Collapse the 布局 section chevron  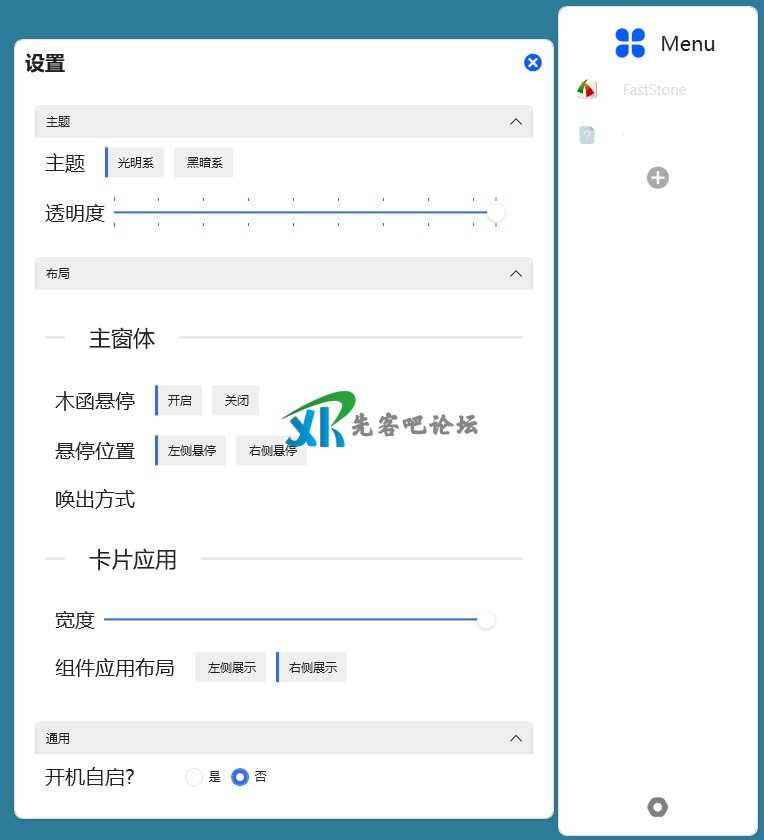click(516, 273)
